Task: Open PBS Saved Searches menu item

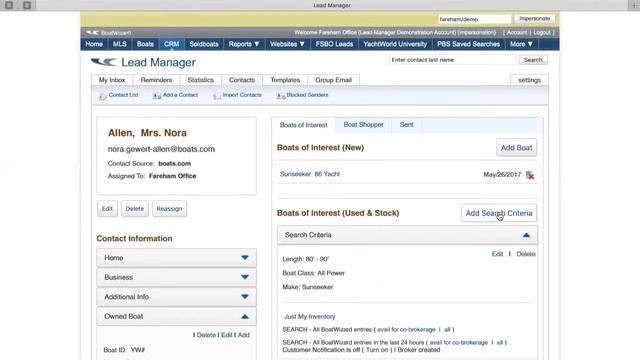Action: pyautogui.click(x=469, y=44)
